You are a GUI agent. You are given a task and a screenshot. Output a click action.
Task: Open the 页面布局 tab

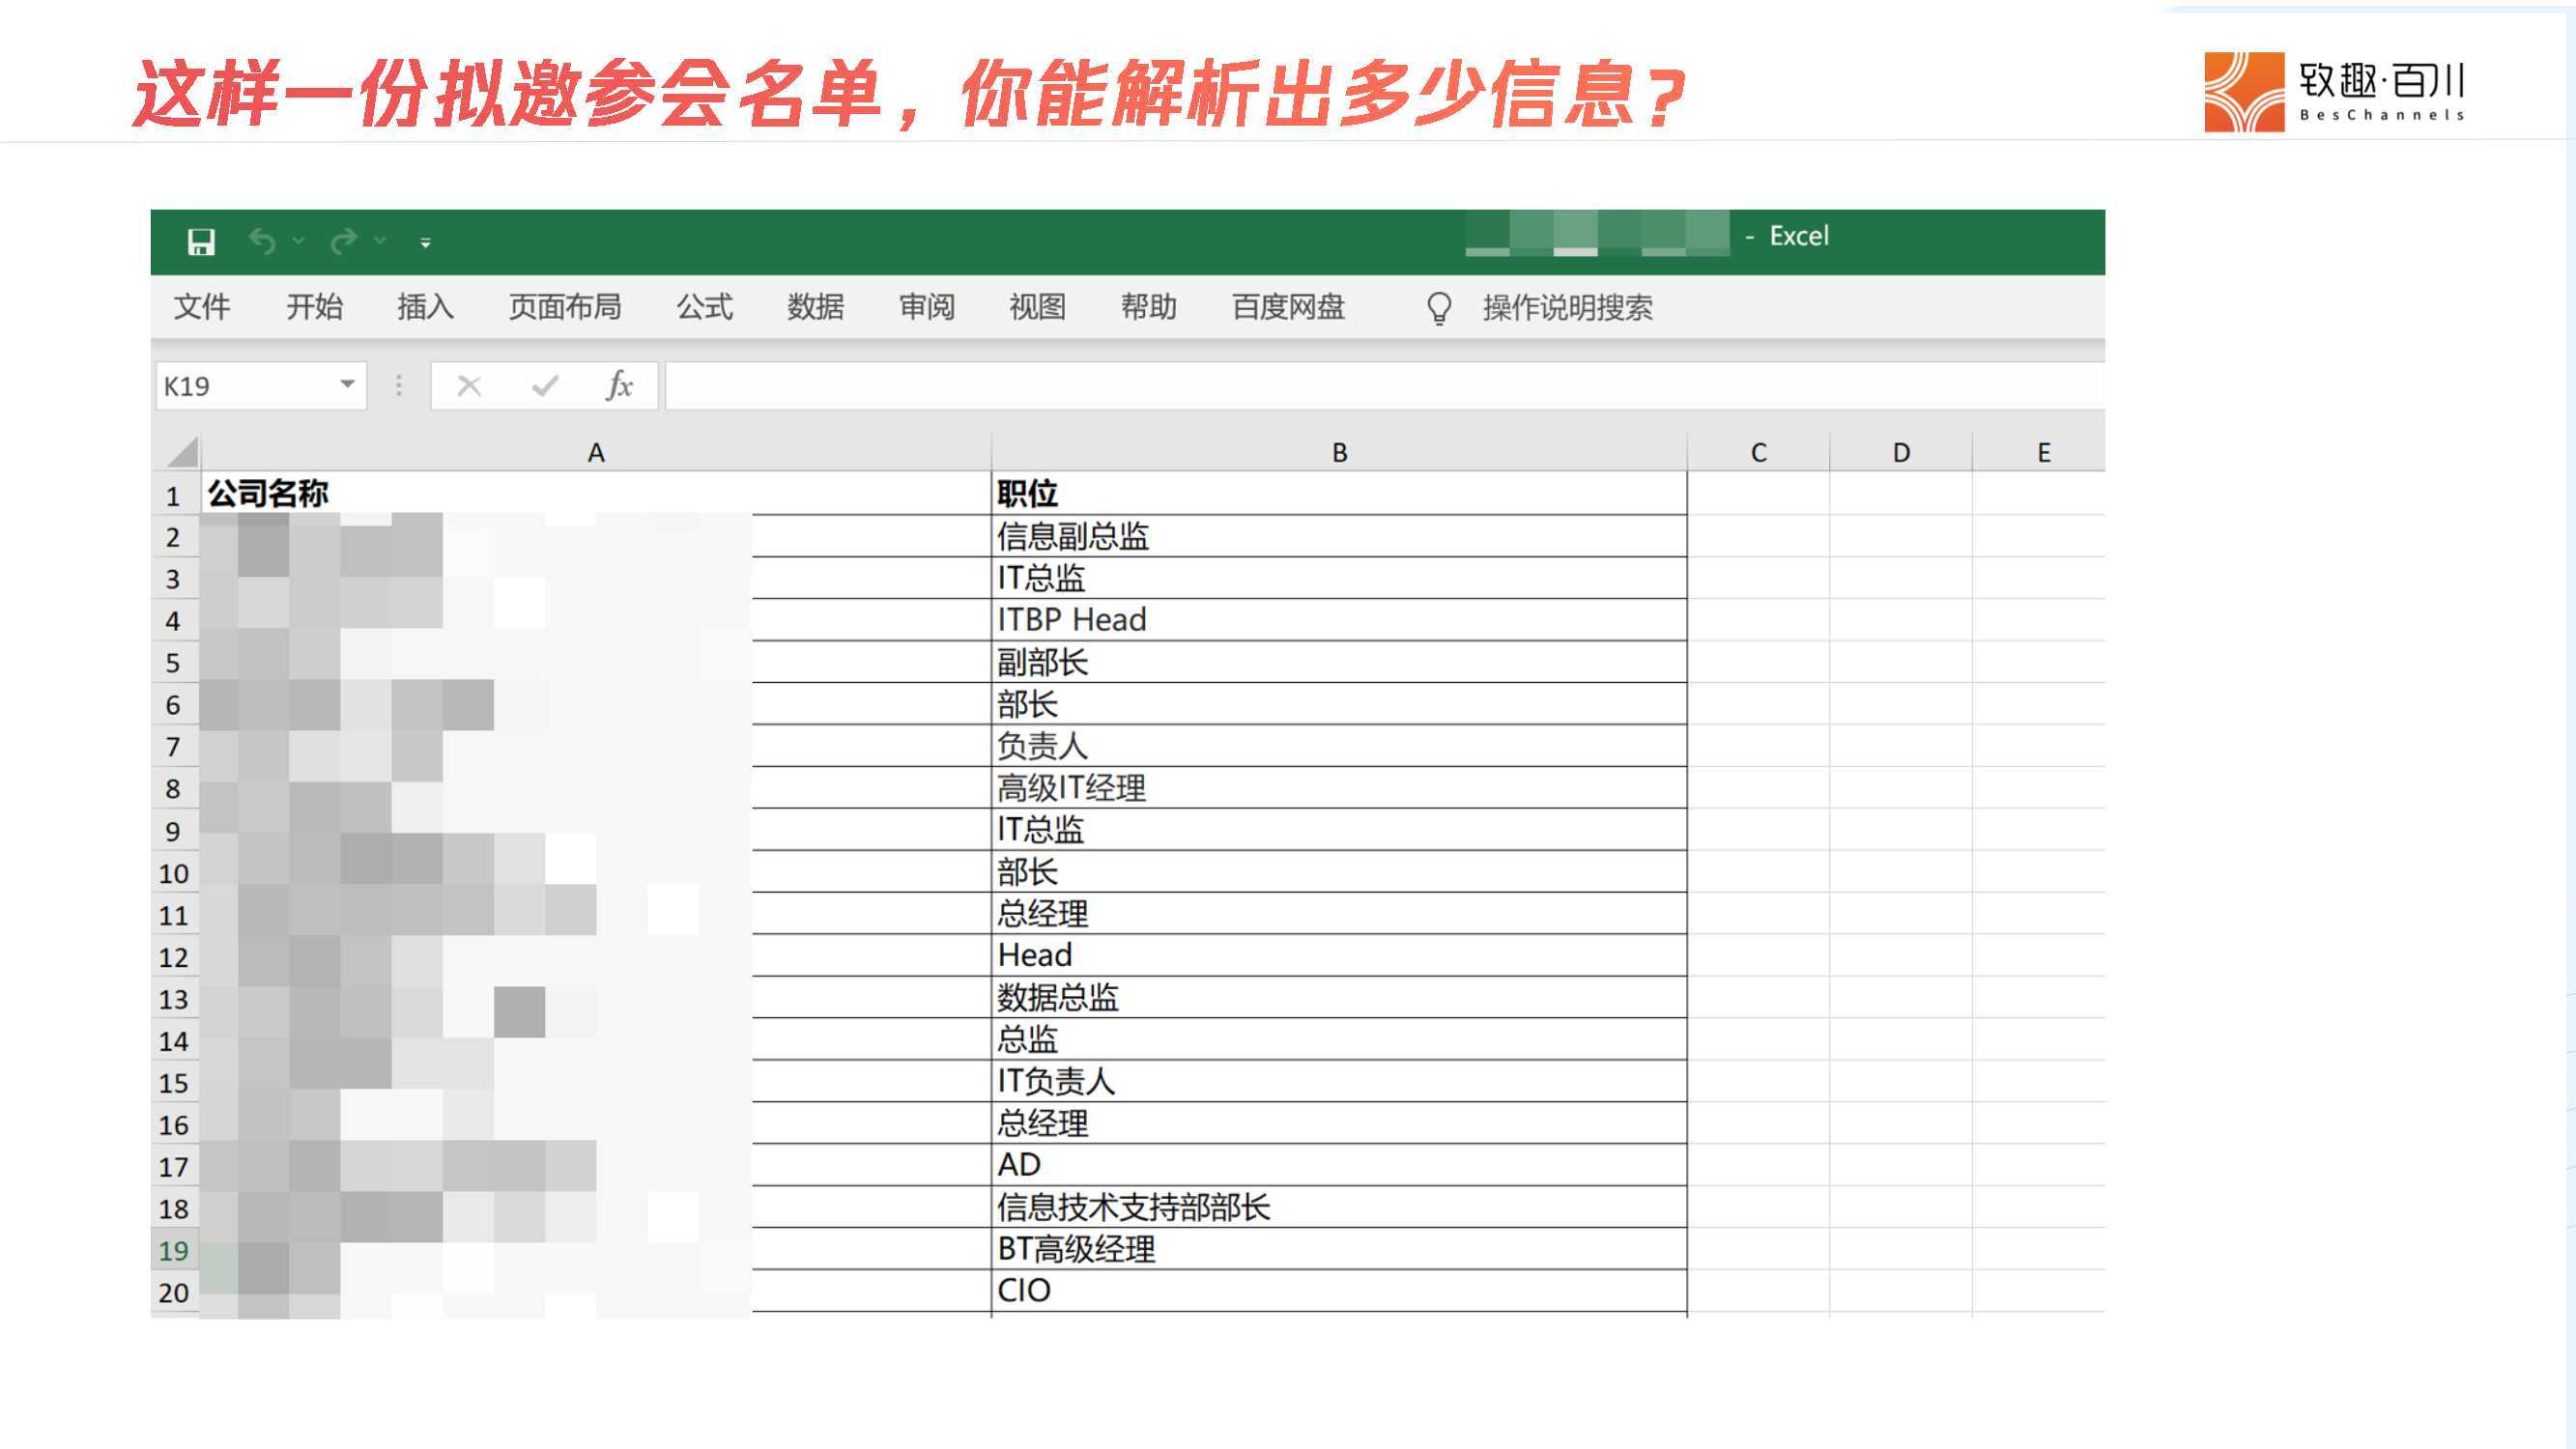565,307
